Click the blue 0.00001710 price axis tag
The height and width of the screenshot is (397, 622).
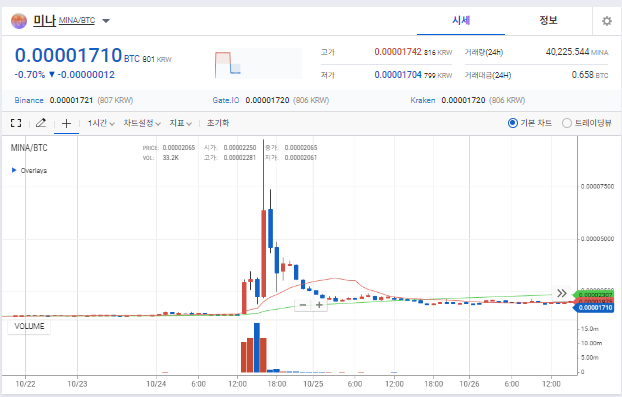pos(595,308)
